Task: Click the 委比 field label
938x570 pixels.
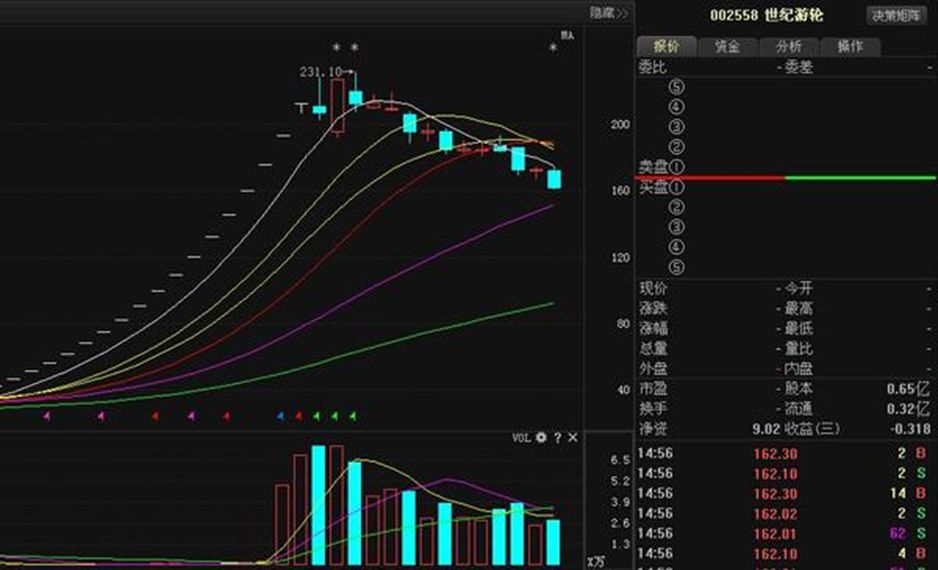Action: [652, 67]
